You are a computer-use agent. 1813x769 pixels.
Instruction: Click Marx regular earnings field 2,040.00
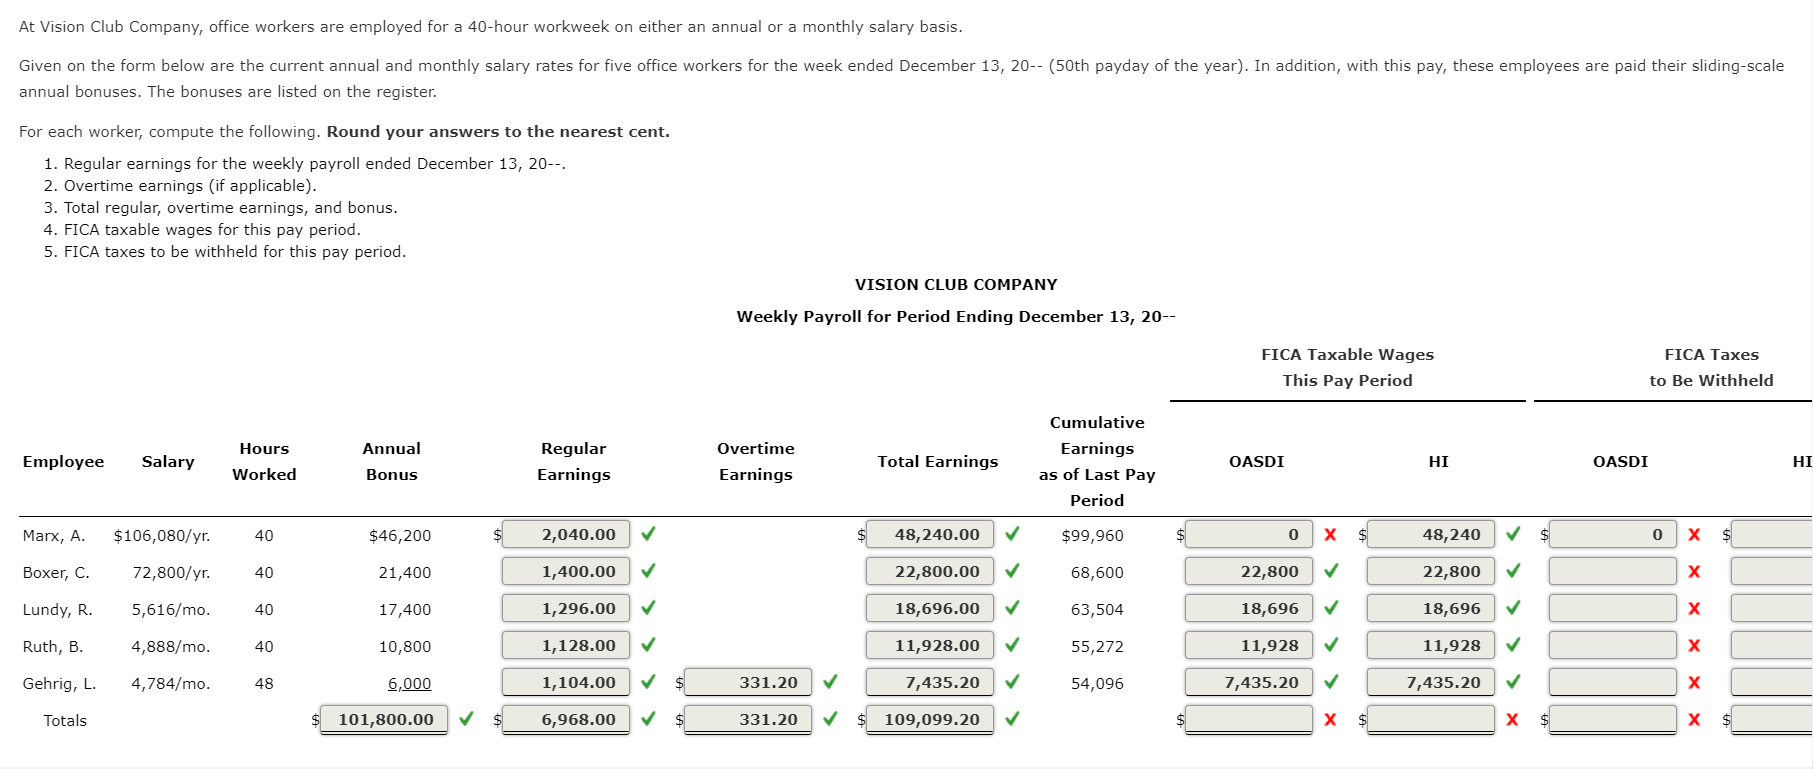566,534
